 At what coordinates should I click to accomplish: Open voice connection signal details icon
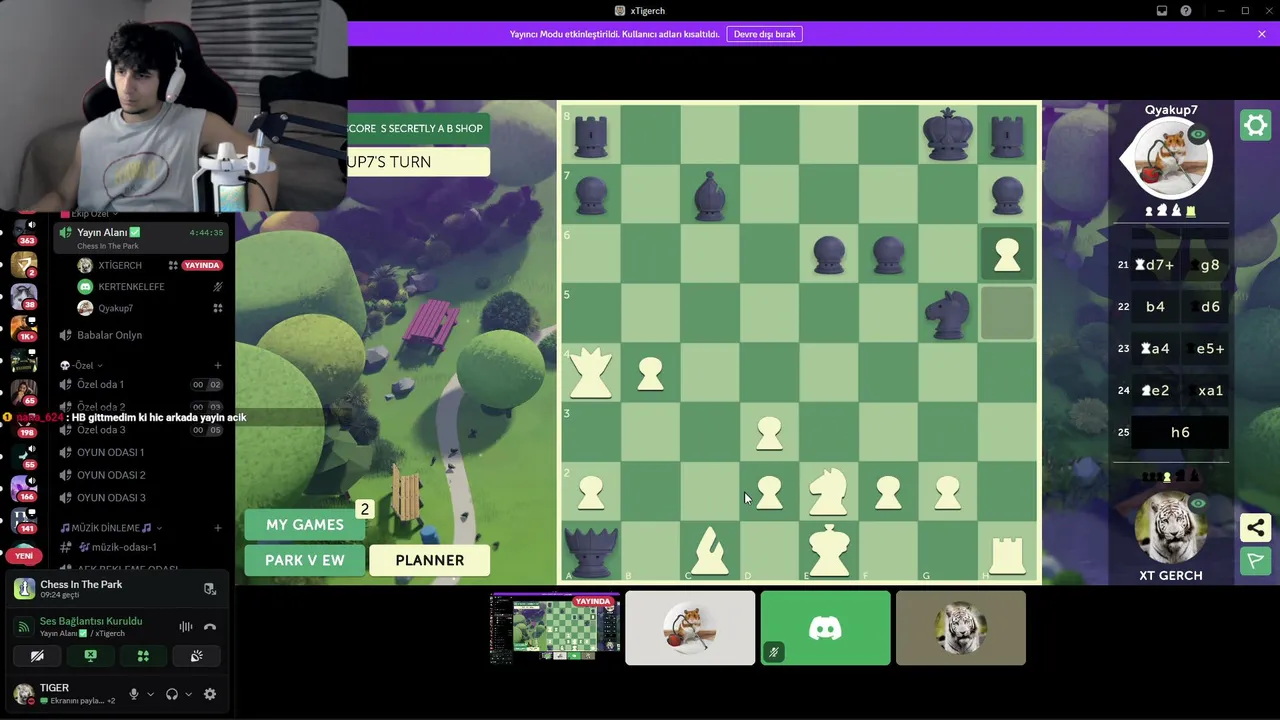pos(24,627)
